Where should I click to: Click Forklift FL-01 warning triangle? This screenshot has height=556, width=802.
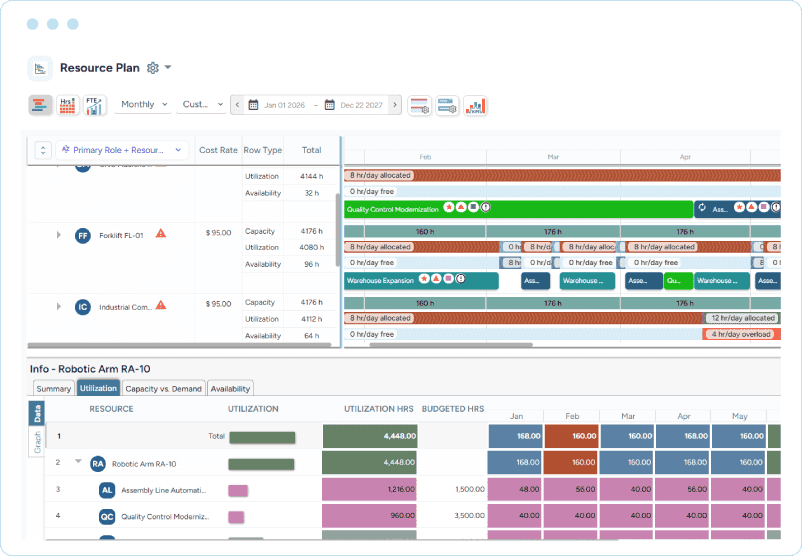[161, 234]
